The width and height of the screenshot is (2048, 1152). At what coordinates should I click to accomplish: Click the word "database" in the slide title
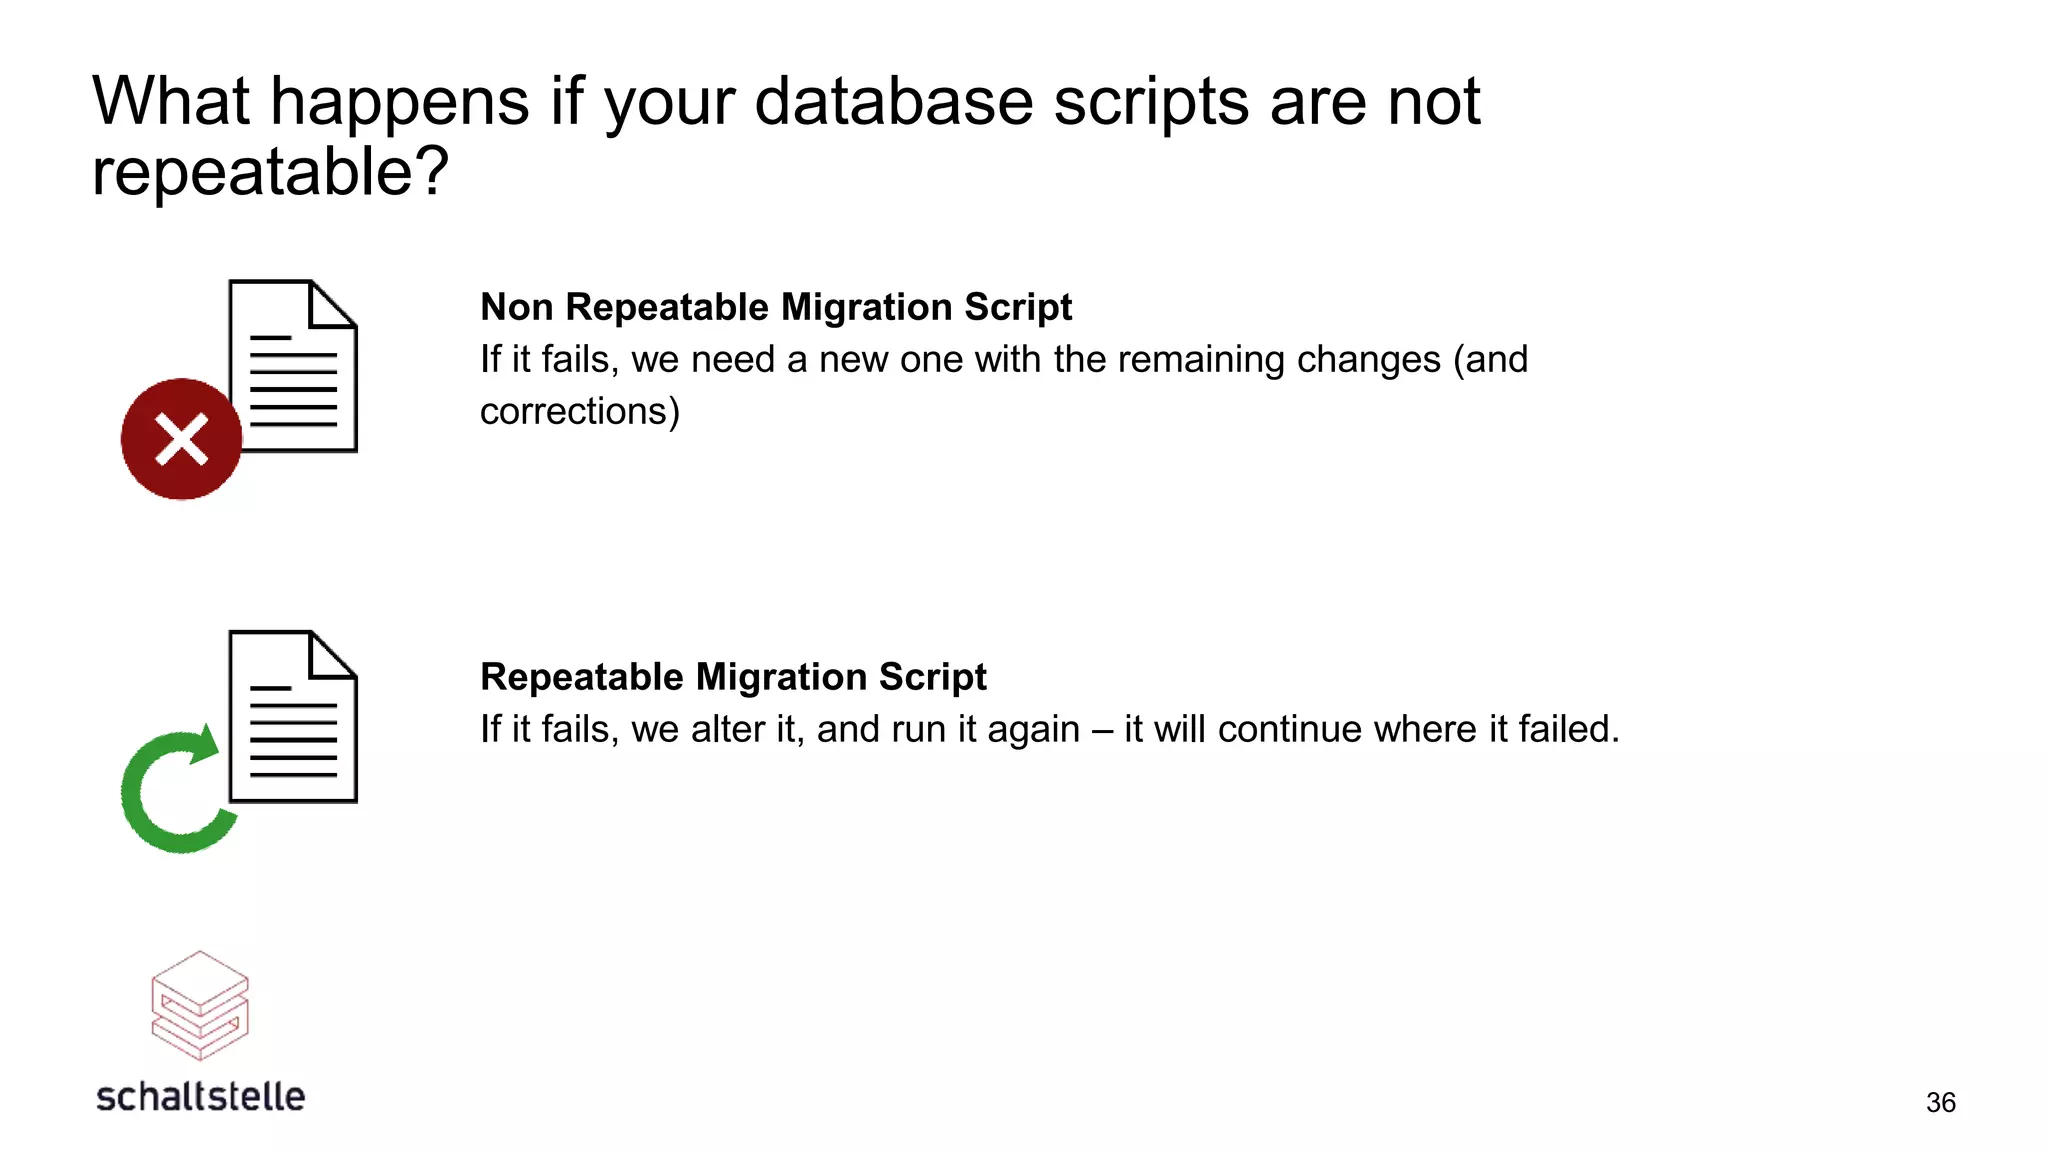pos(893,101)
